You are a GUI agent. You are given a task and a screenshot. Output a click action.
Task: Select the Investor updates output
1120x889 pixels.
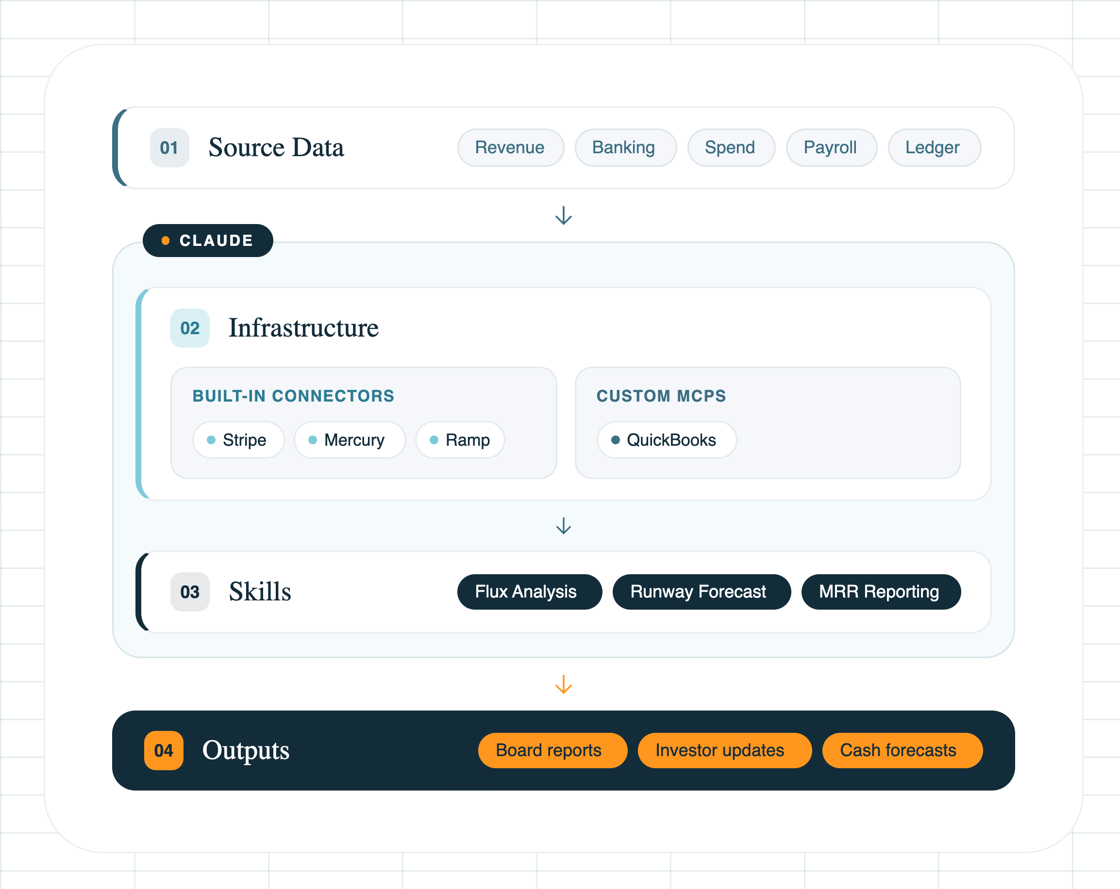[x=724, y=750]
